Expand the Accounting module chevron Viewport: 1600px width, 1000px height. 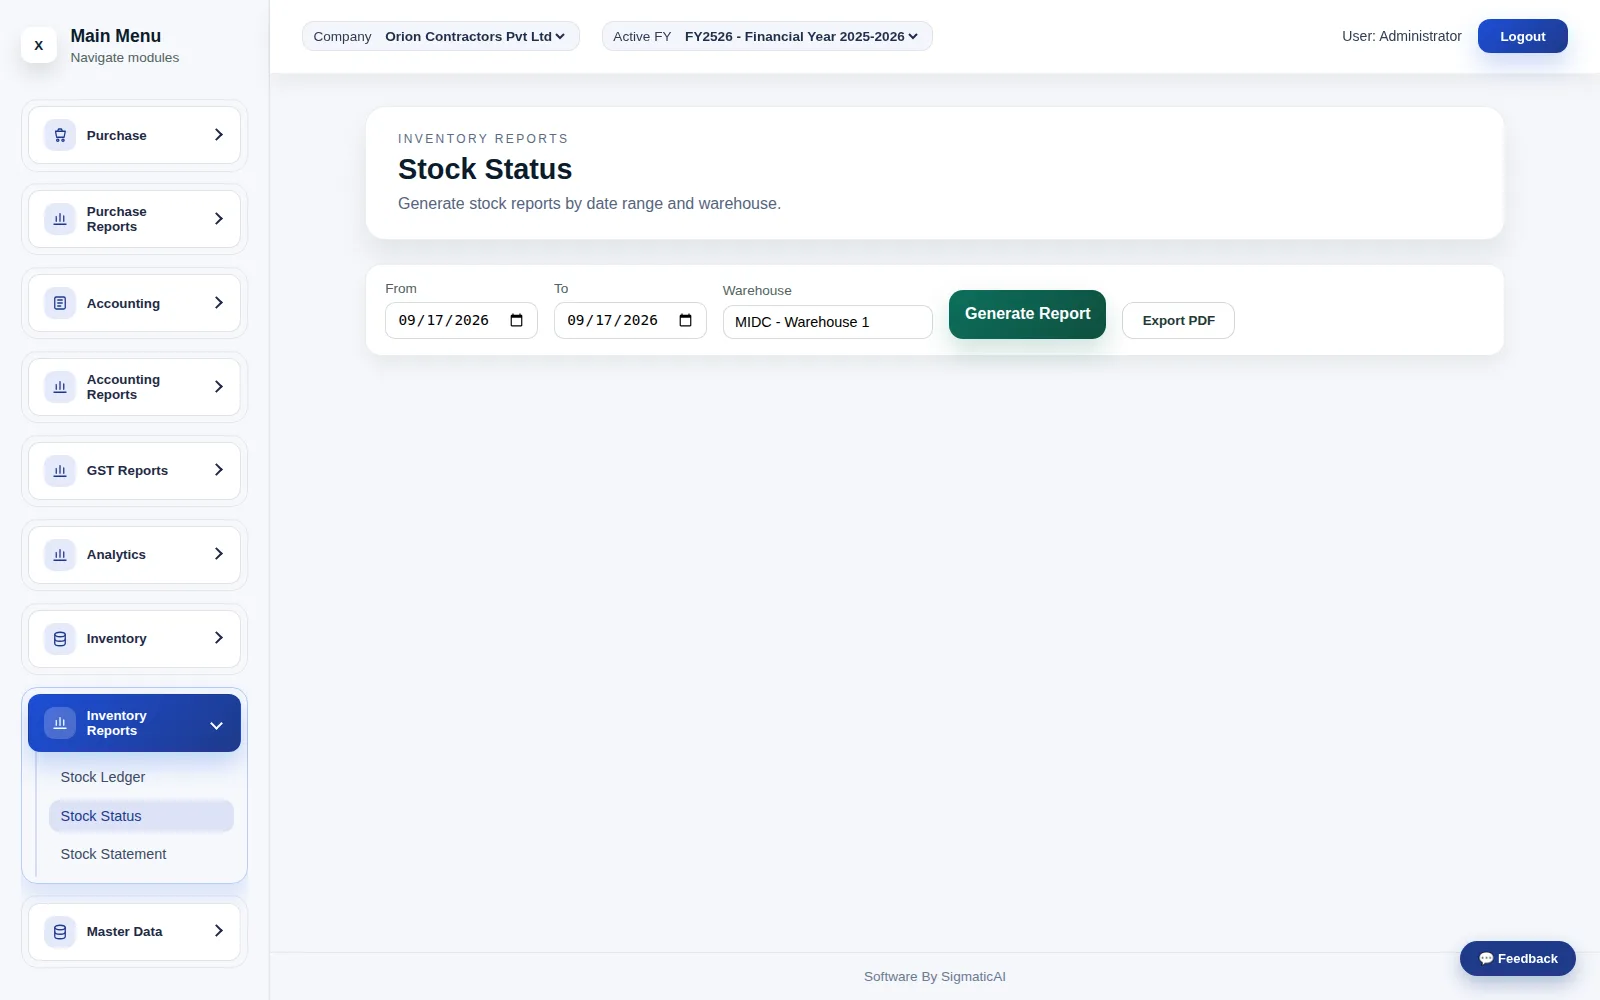[x=218, y=303]
